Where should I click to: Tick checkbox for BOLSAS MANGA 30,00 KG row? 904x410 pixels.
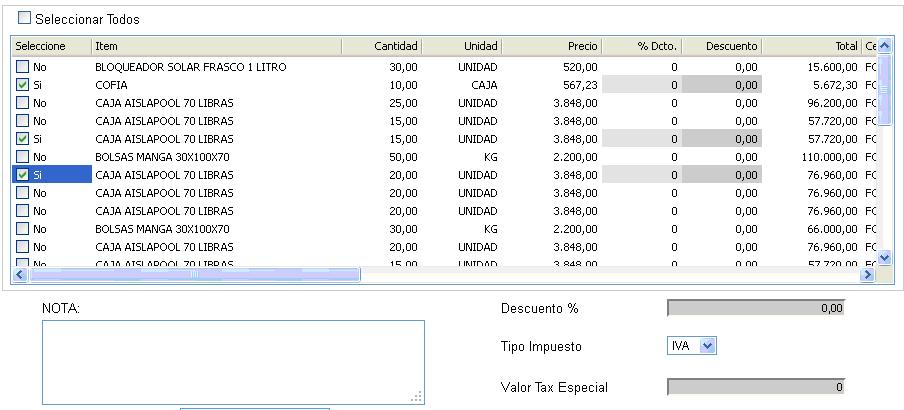22,229
